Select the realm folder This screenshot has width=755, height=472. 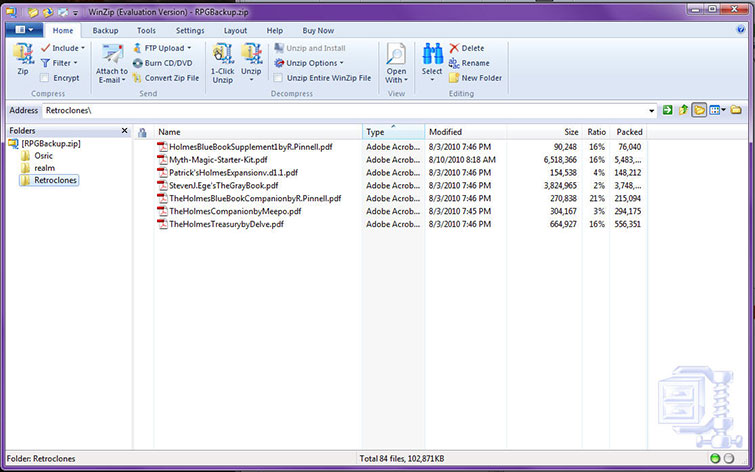pos(38,168)
